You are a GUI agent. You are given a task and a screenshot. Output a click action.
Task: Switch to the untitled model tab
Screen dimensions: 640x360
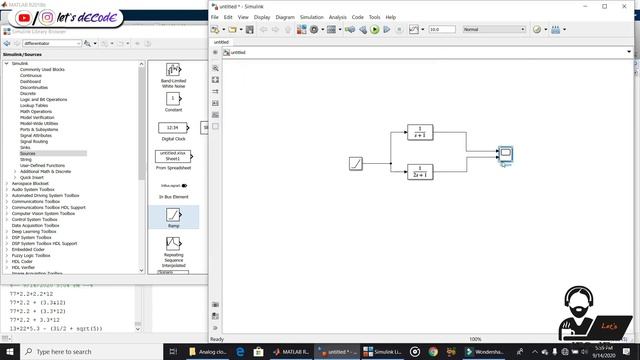(x=222, y=42)
